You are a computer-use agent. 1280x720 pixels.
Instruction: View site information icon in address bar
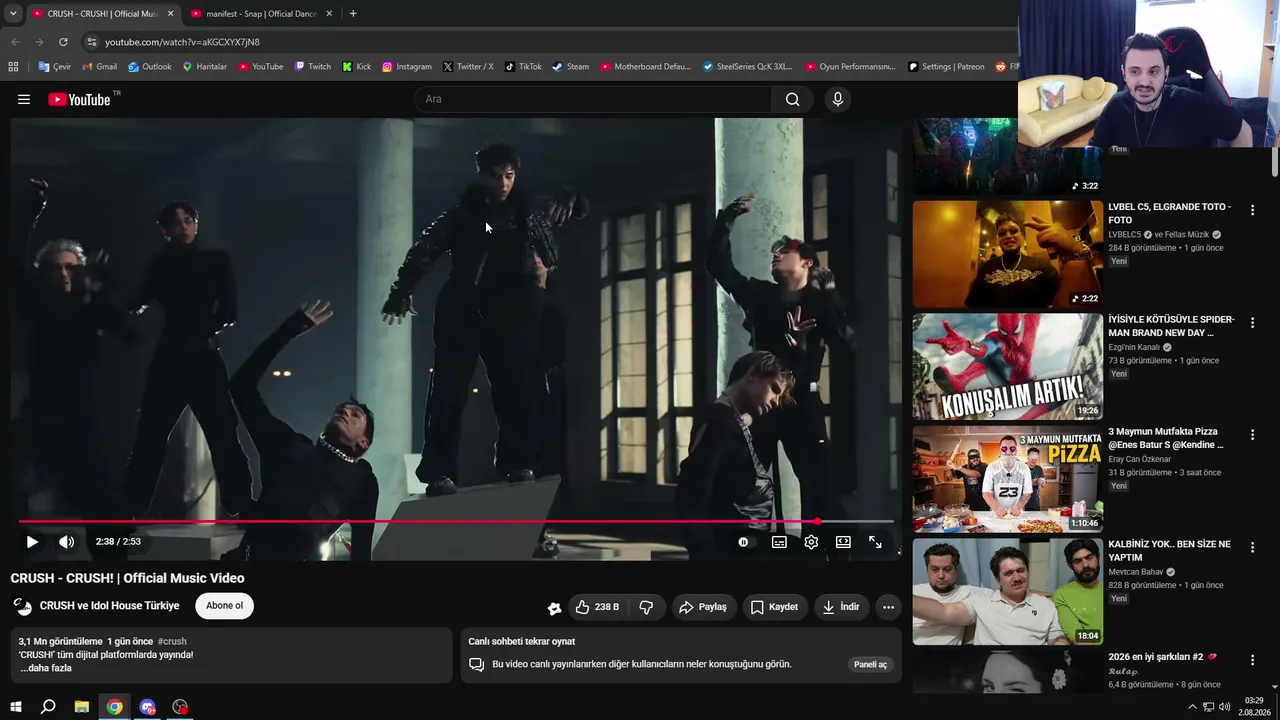pos(91,42)
